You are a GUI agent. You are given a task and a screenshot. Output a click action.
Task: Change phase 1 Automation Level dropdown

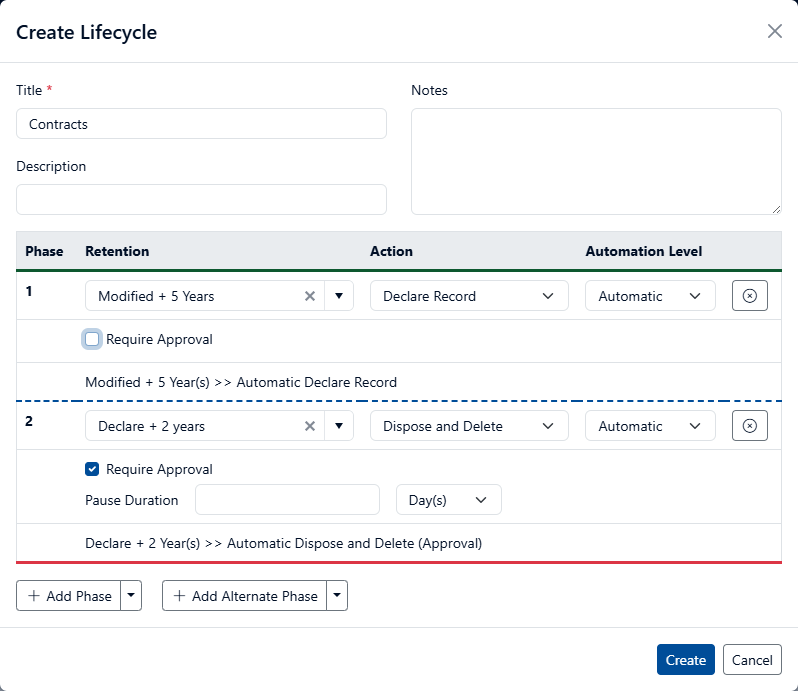(650, 296)
